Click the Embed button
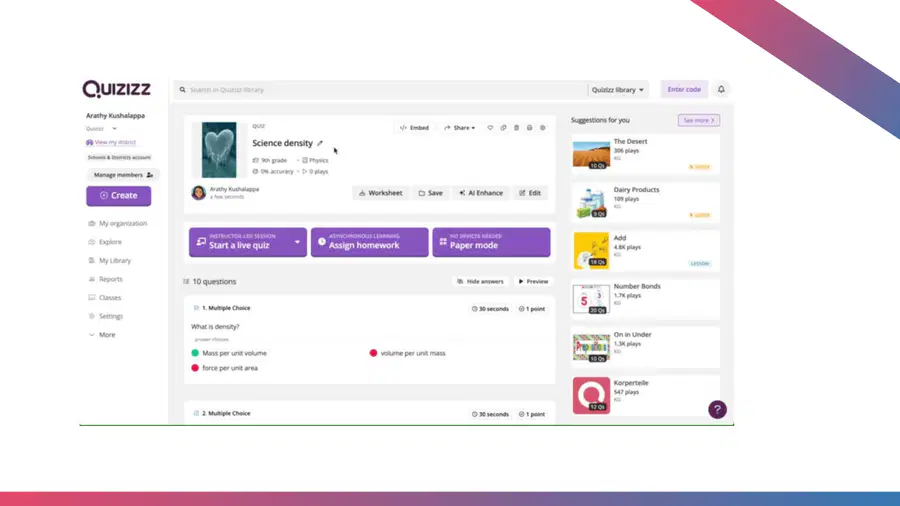 coord(414,128)
